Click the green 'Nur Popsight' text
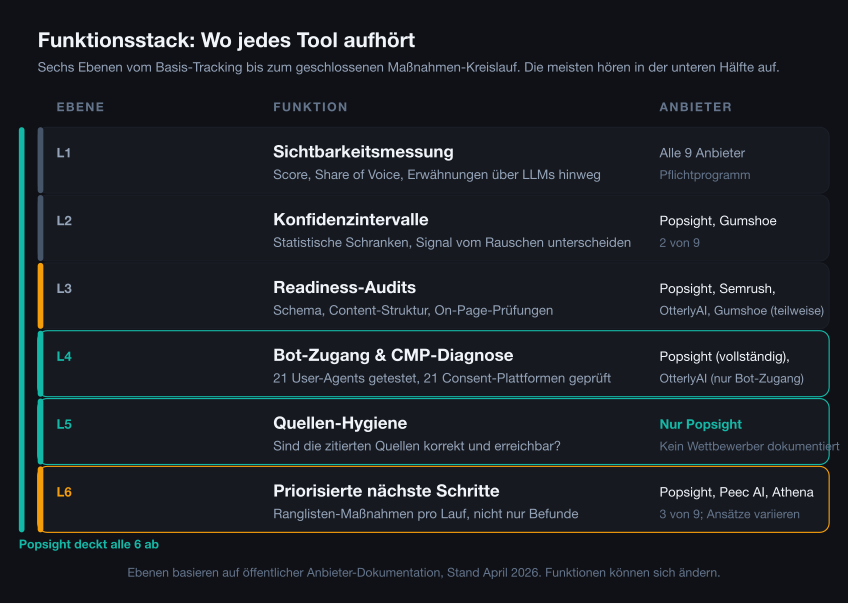848x604 pixels. coord(700,424)
